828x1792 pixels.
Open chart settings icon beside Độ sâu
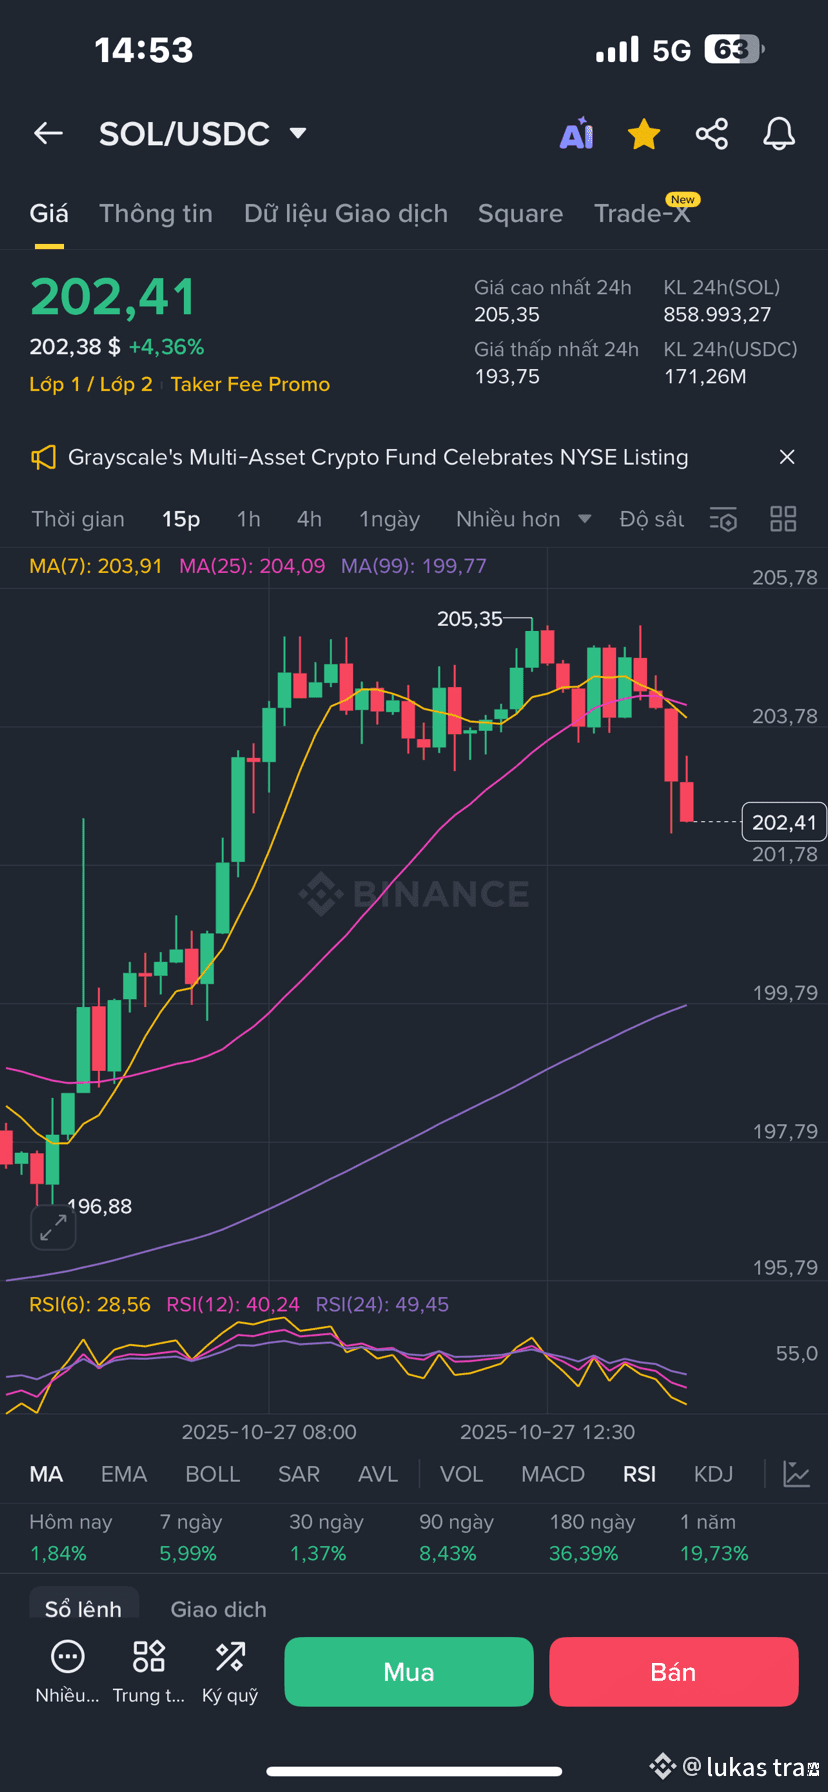[723, 519]
